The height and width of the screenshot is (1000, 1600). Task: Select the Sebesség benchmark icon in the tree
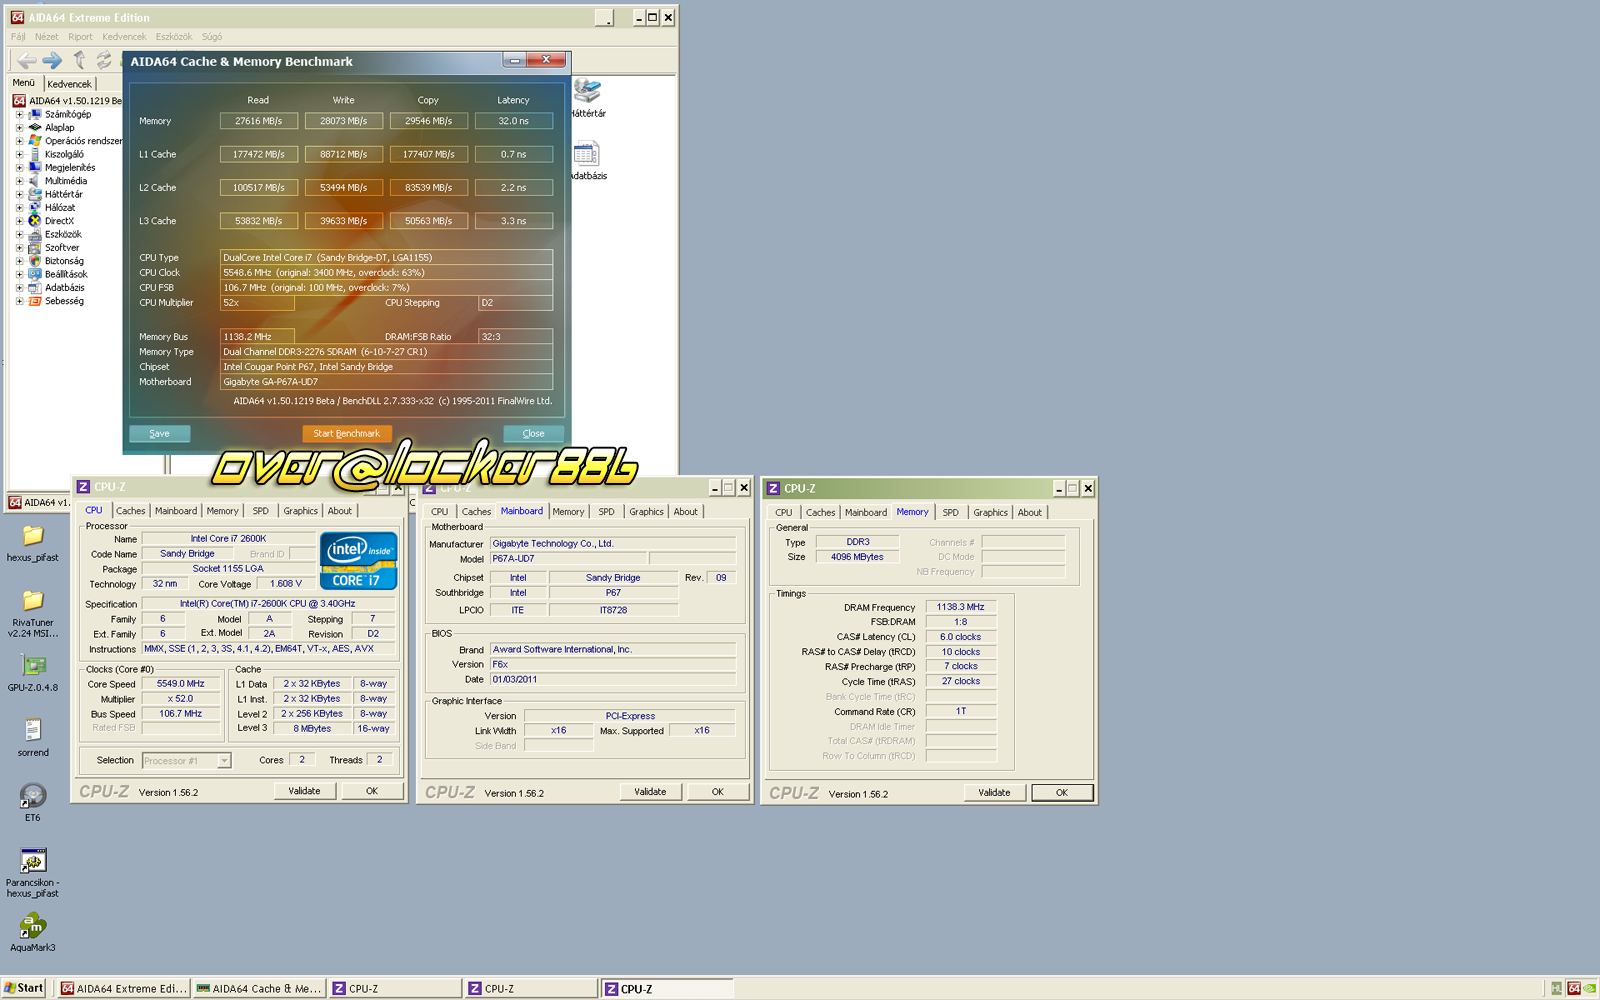[x=35, y=301]
